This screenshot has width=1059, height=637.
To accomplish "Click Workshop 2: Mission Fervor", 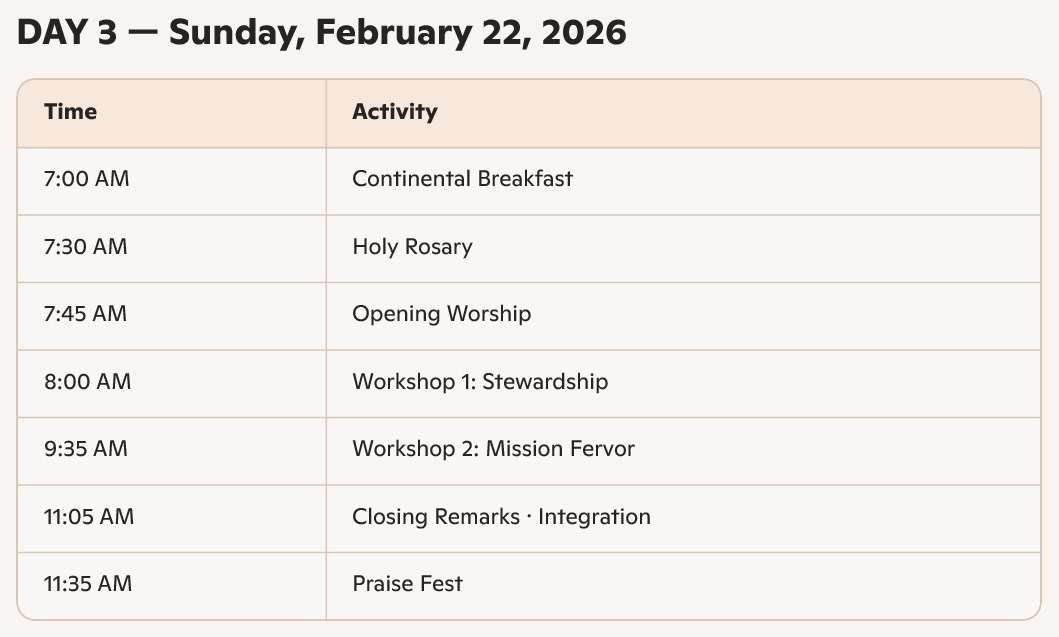I will [x=493, y=449].
